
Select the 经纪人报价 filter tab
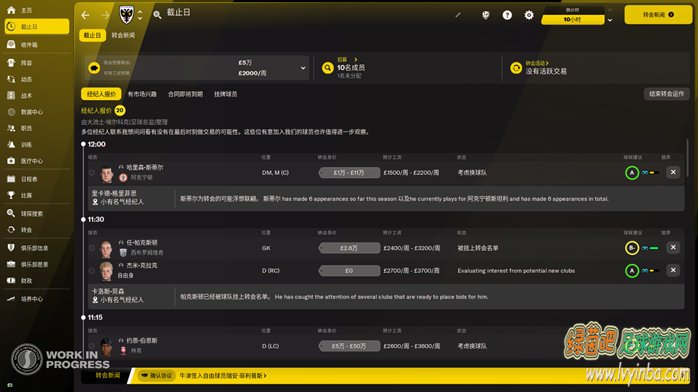[x=101, y=94]
